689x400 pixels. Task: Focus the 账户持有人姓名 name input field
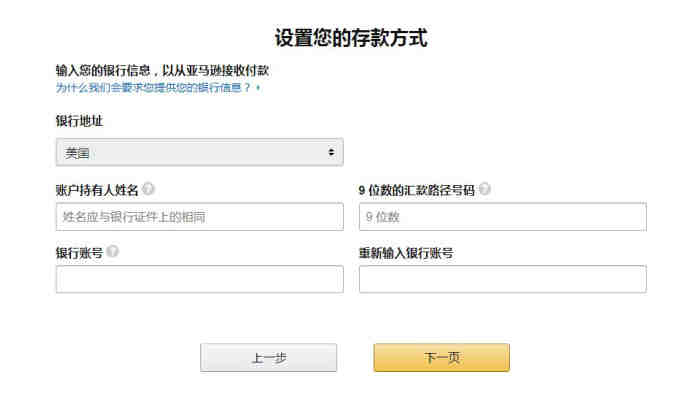pos(199,217)
